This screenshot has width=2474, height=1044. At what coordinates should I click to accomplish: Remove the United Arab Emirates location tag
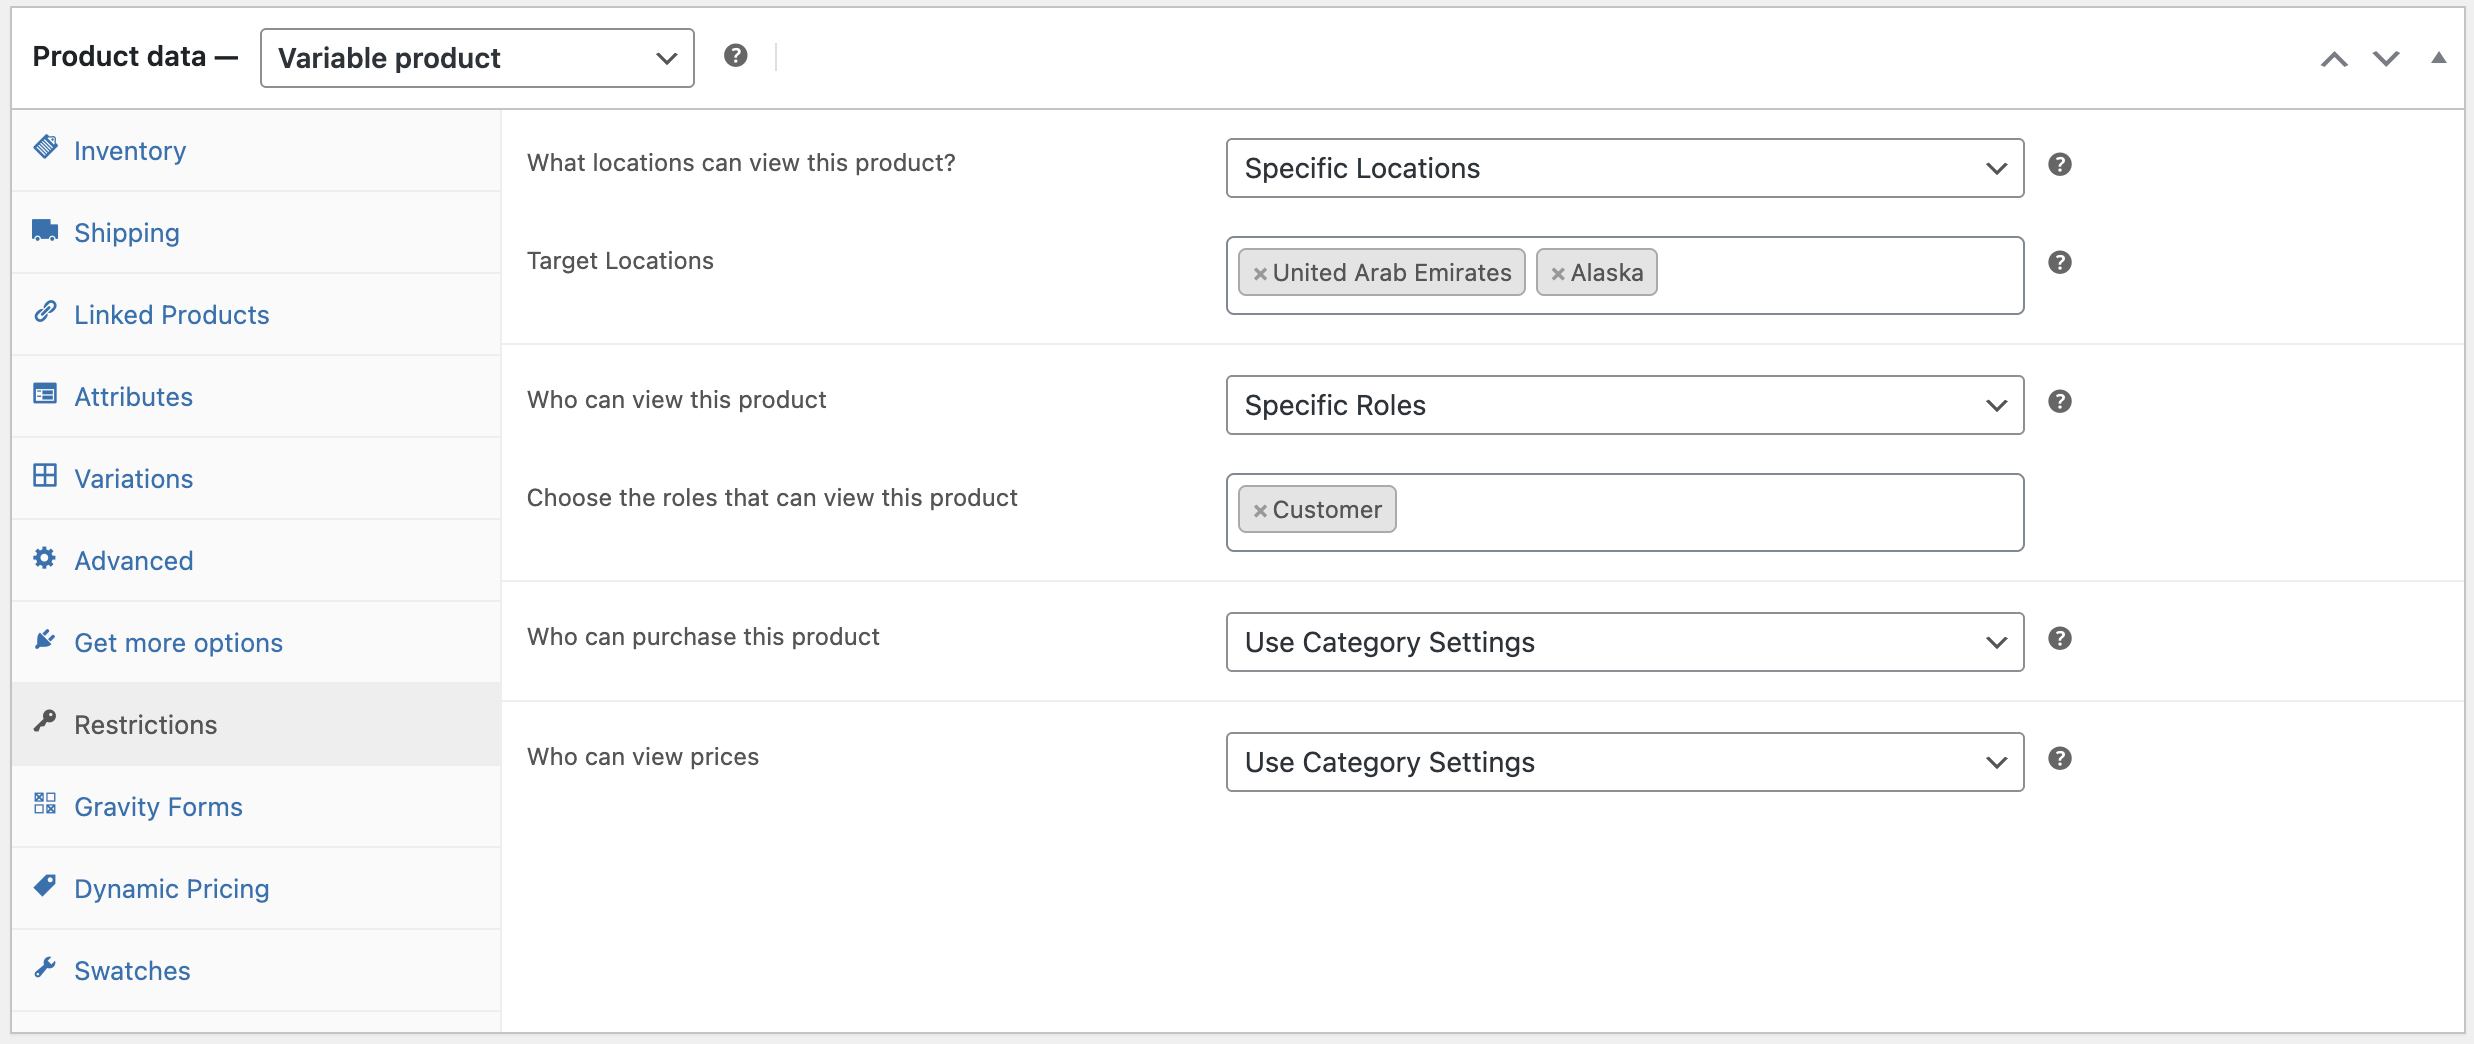[x=1260, y=272]
